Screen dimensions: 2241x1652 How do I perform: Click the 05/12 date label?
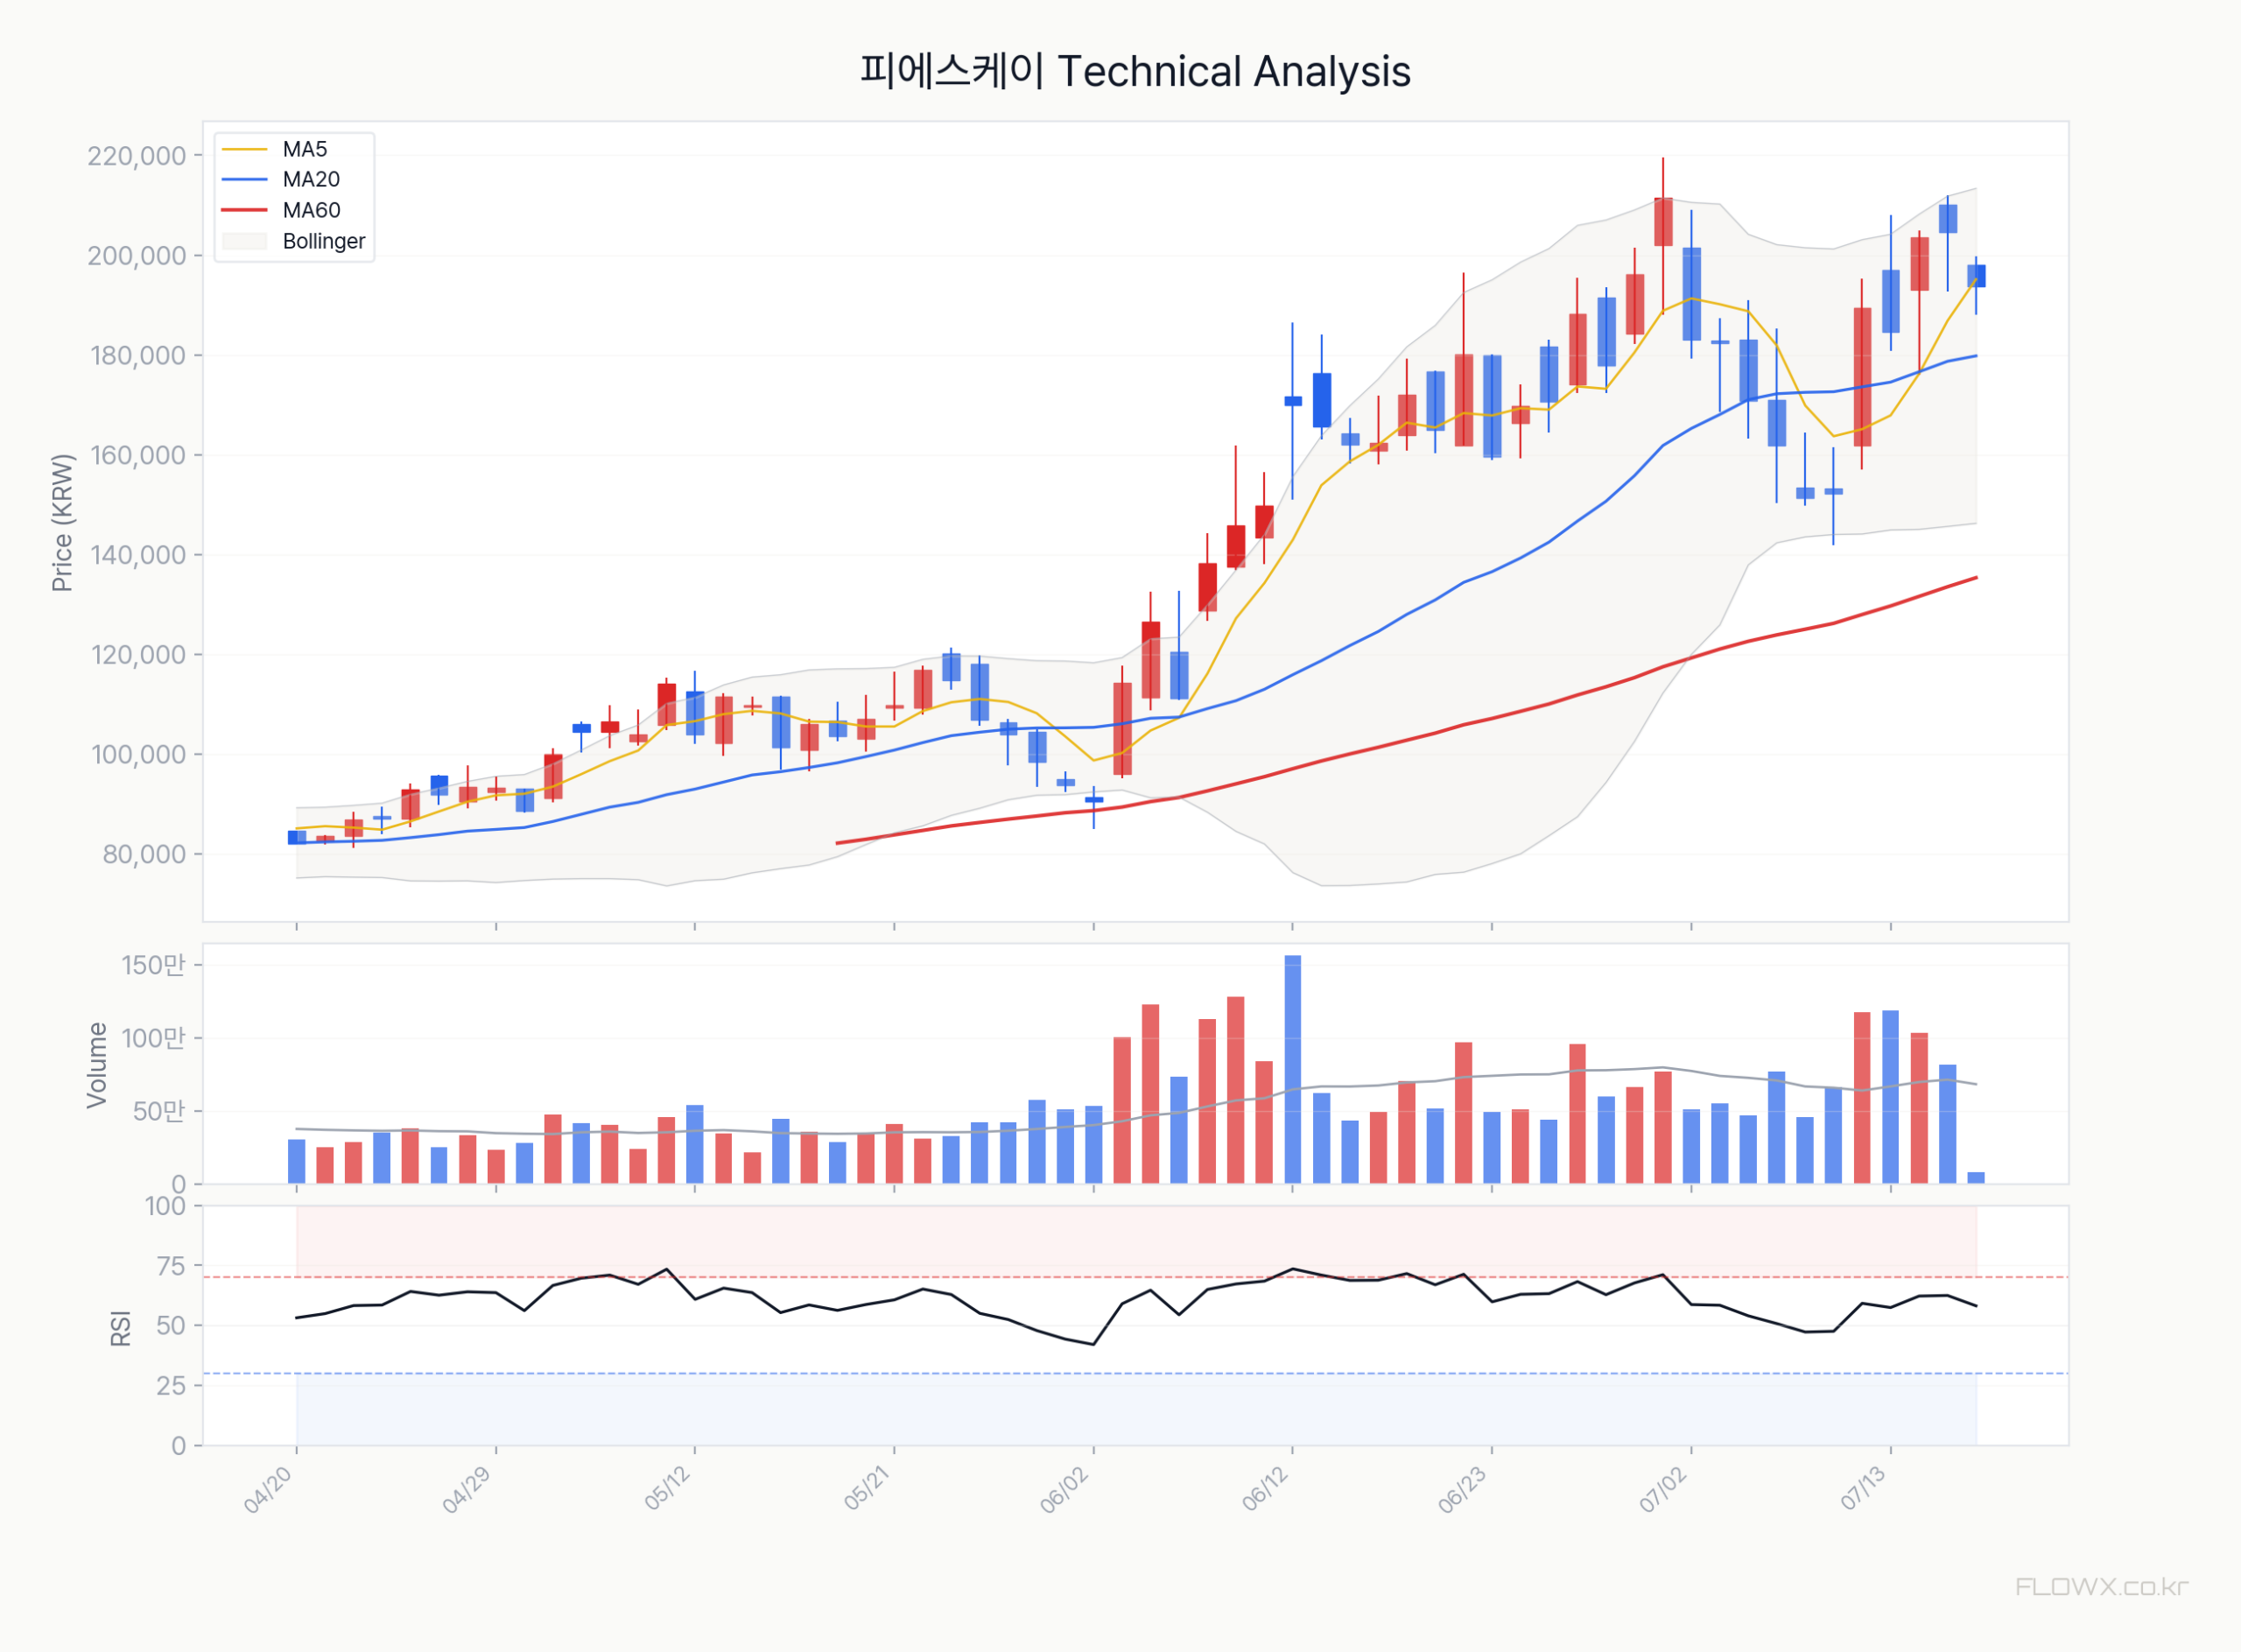[x=668, y=1489]
